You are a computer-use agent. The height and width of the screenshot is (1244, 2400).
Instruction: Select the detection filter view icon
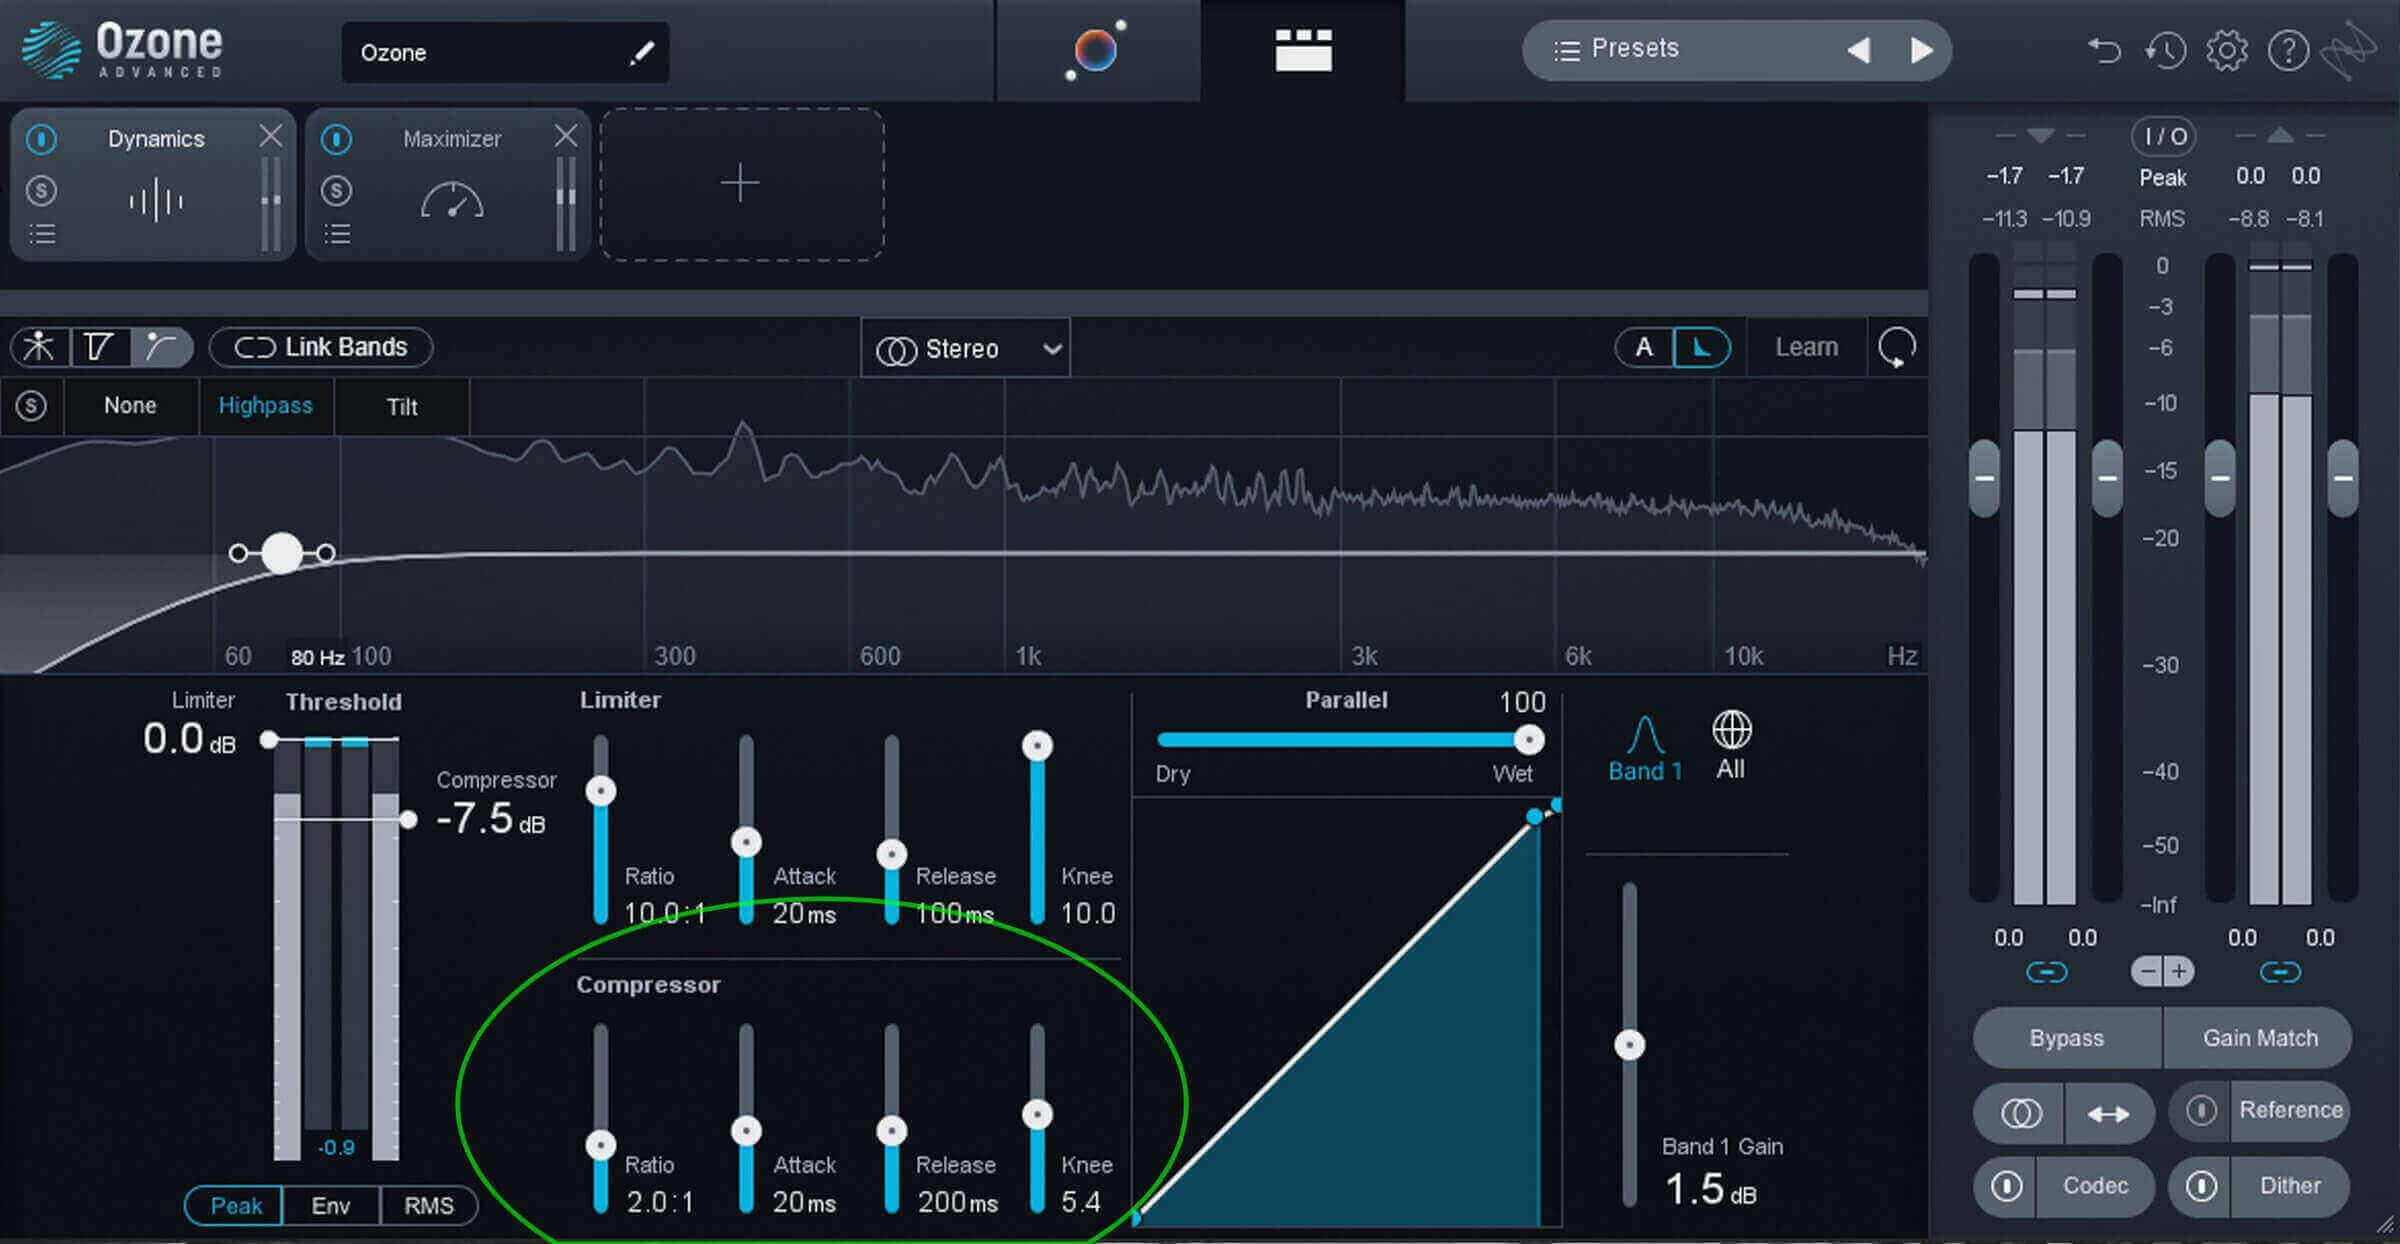click(160, 347)
